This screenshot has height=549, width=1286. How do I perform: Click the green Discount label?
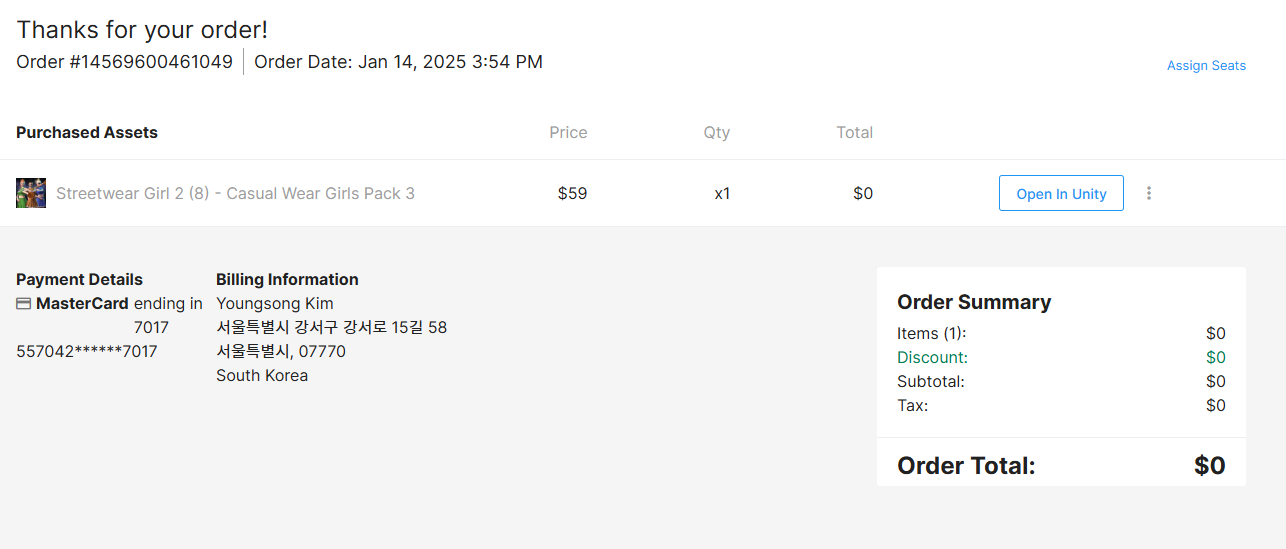click(x=932, y=358)
